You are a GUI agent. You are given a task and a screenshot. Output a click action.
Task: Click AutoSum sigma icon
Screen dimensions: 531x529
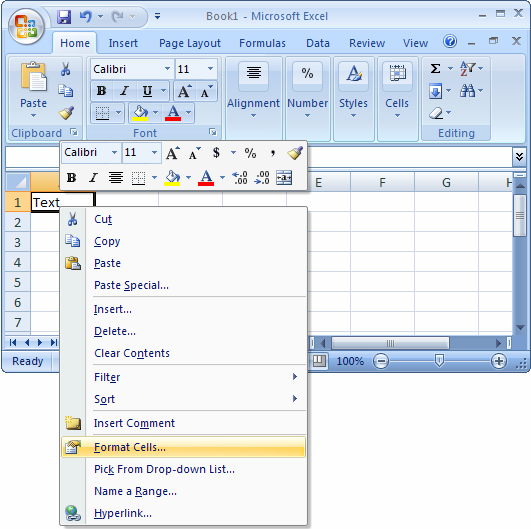click(x=436, y=68)
